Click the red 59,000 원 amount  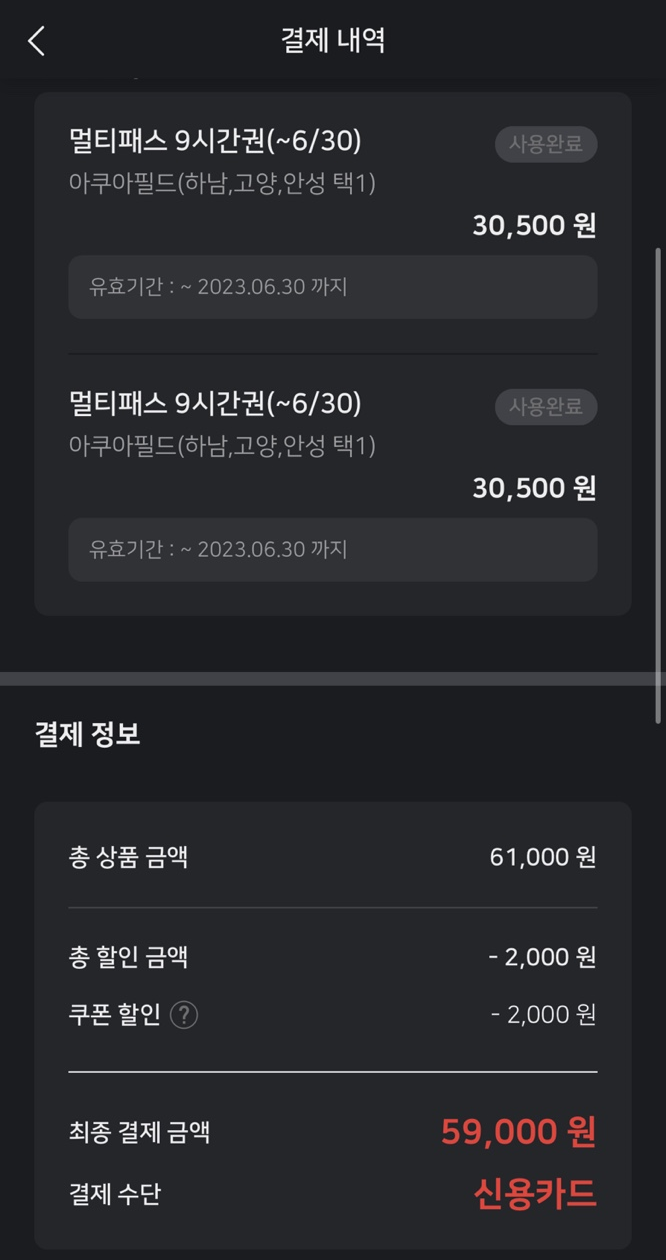520,1131
